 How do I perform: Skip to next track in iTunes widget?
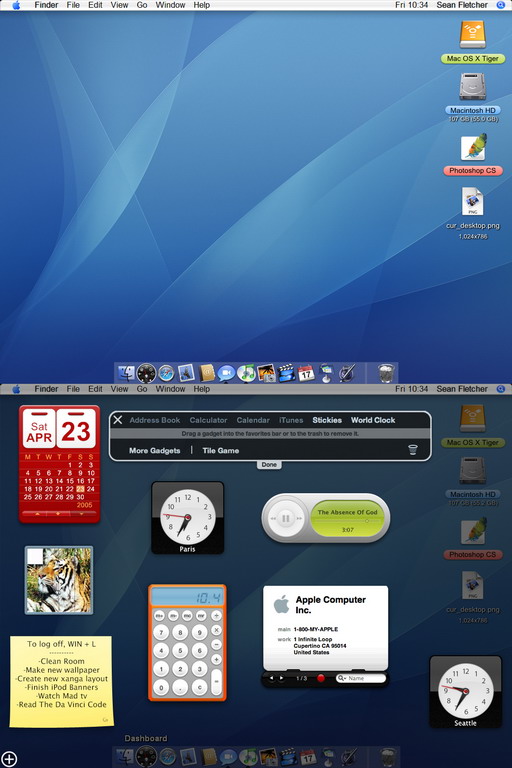coord(299,518)
